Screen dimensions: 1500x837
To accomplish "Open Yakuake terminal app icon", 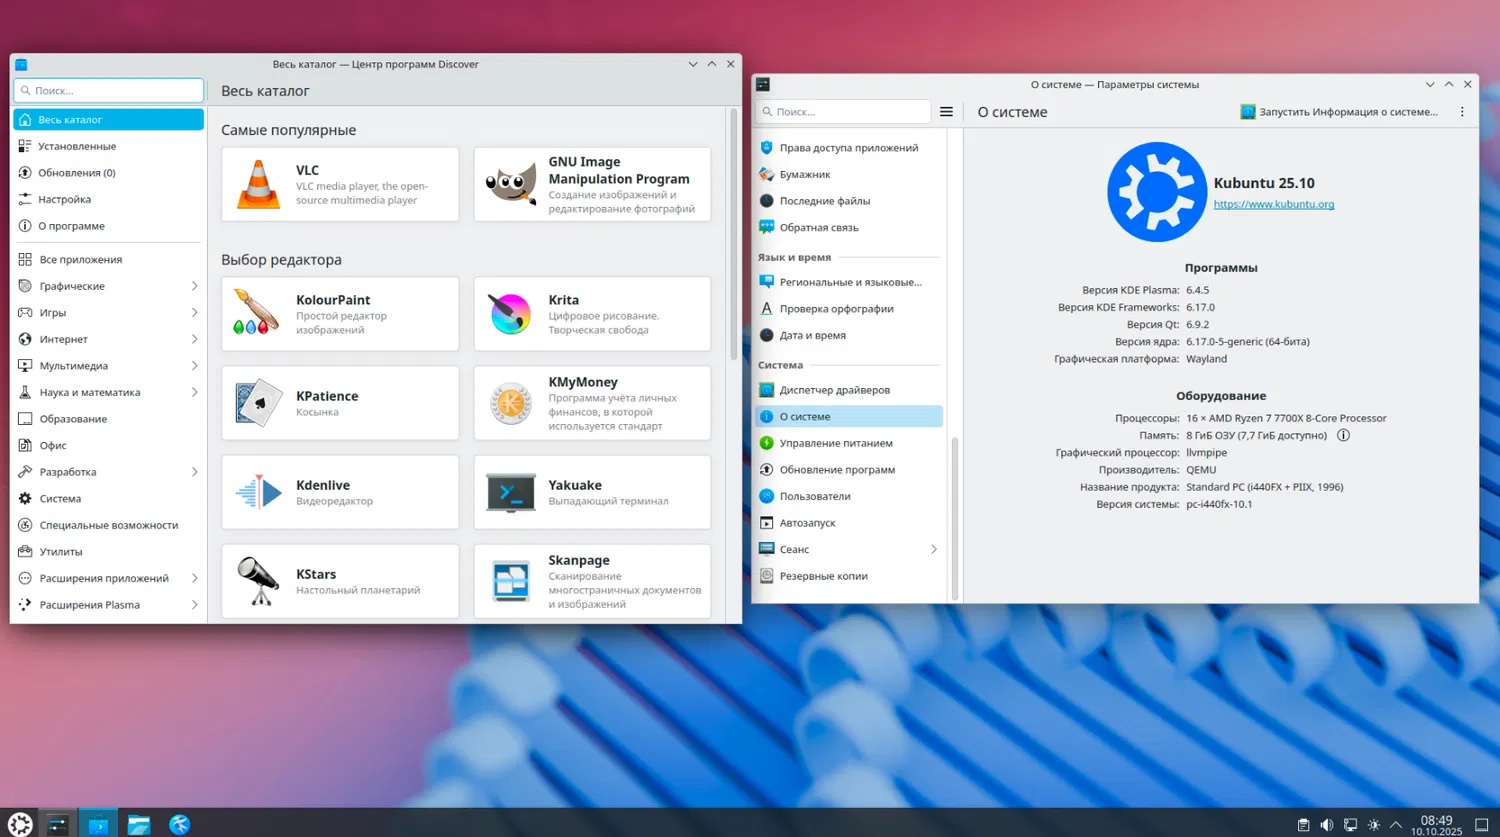I will click(x=510, y=492).
